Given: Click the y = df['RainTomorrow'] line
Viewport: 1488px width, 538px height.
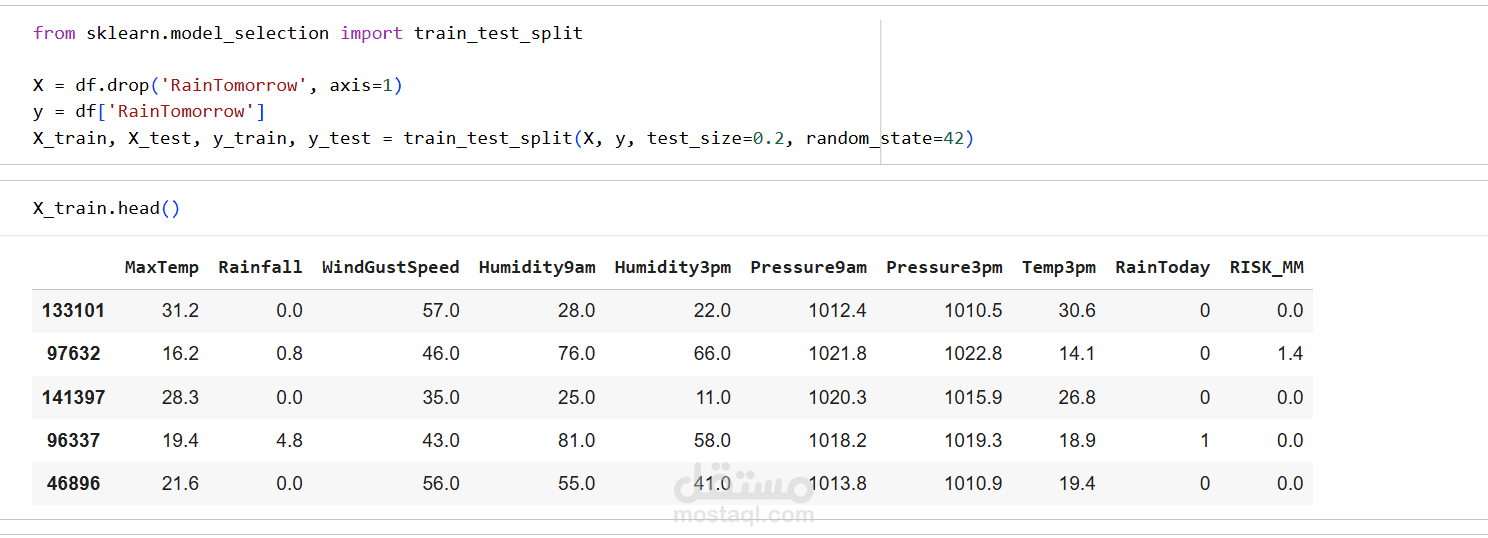Looking at the screenshot, I should click(148, 111).
